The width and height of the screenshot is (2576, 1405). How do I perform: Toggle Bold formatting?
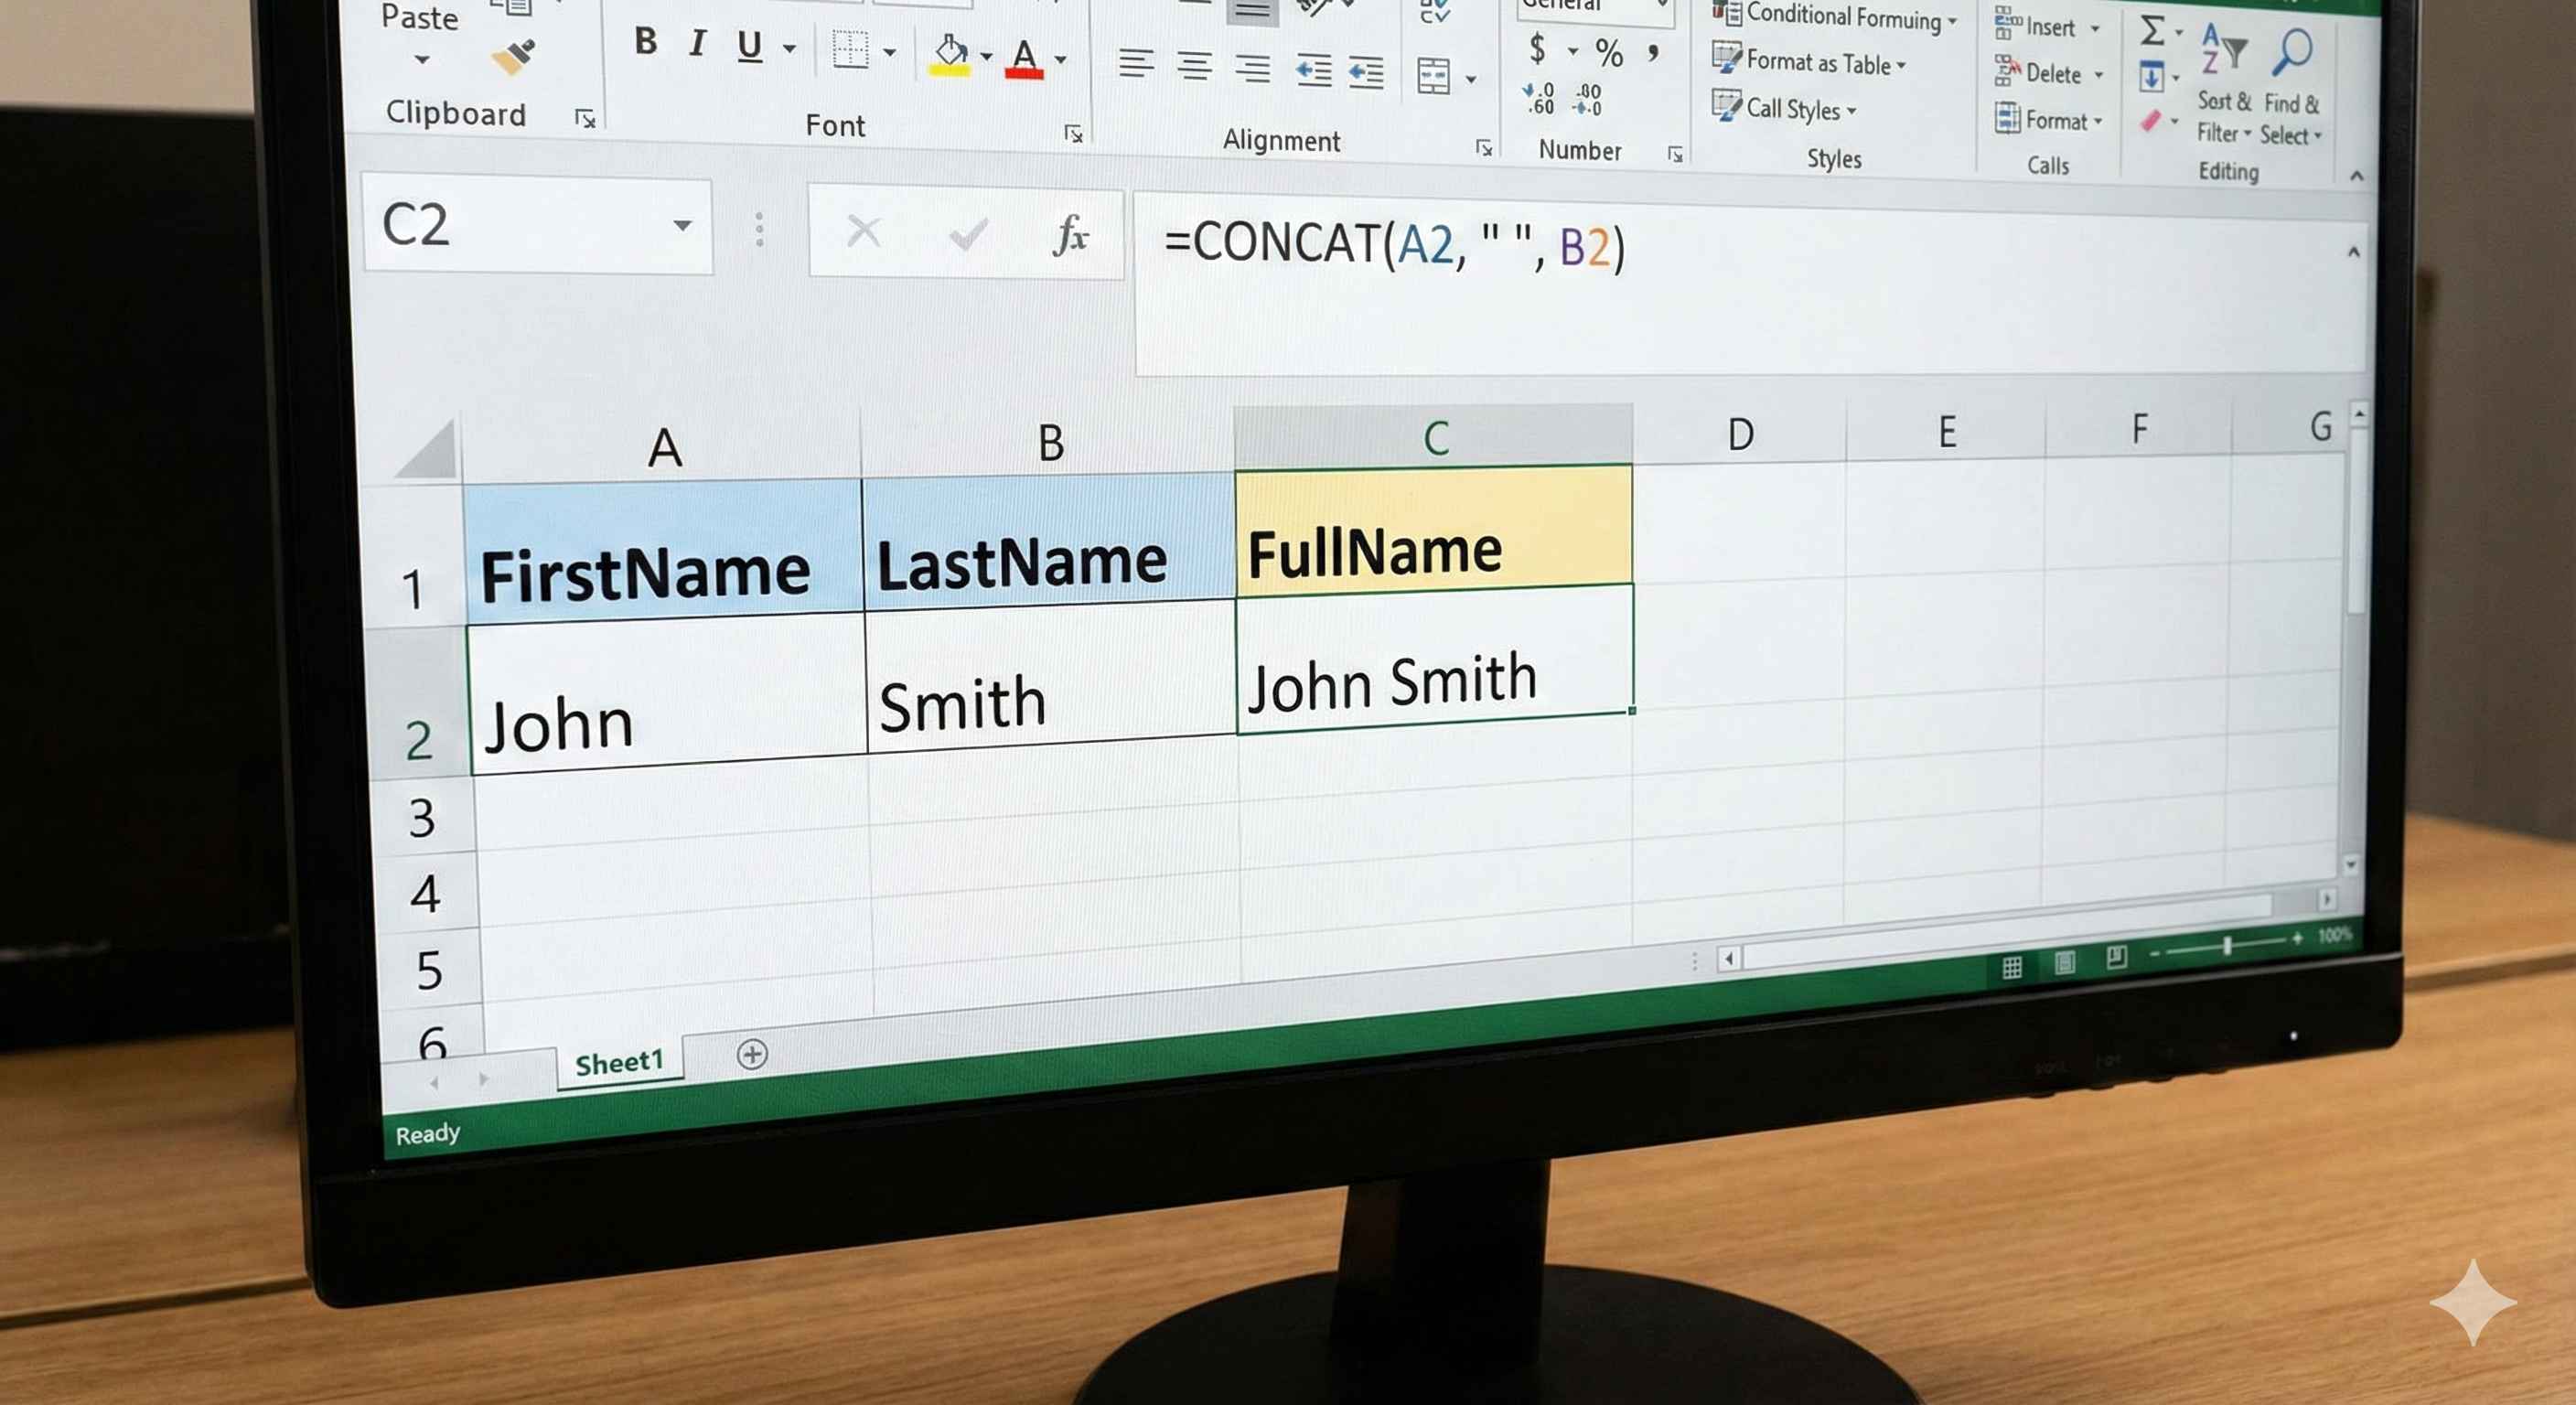click(x=646, y=41)
